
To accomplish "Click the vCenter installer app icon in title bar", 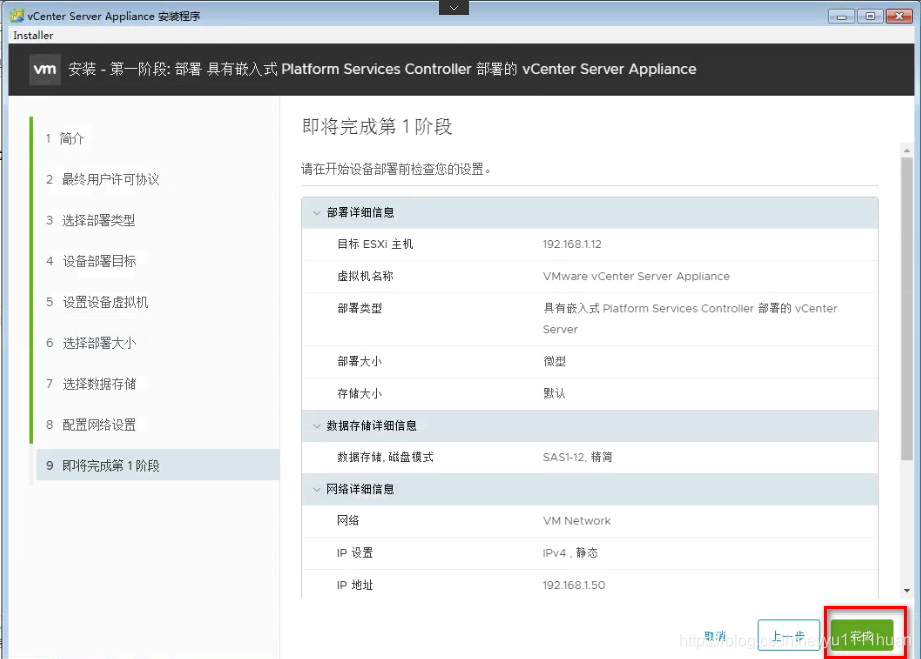I will (17, 16).
